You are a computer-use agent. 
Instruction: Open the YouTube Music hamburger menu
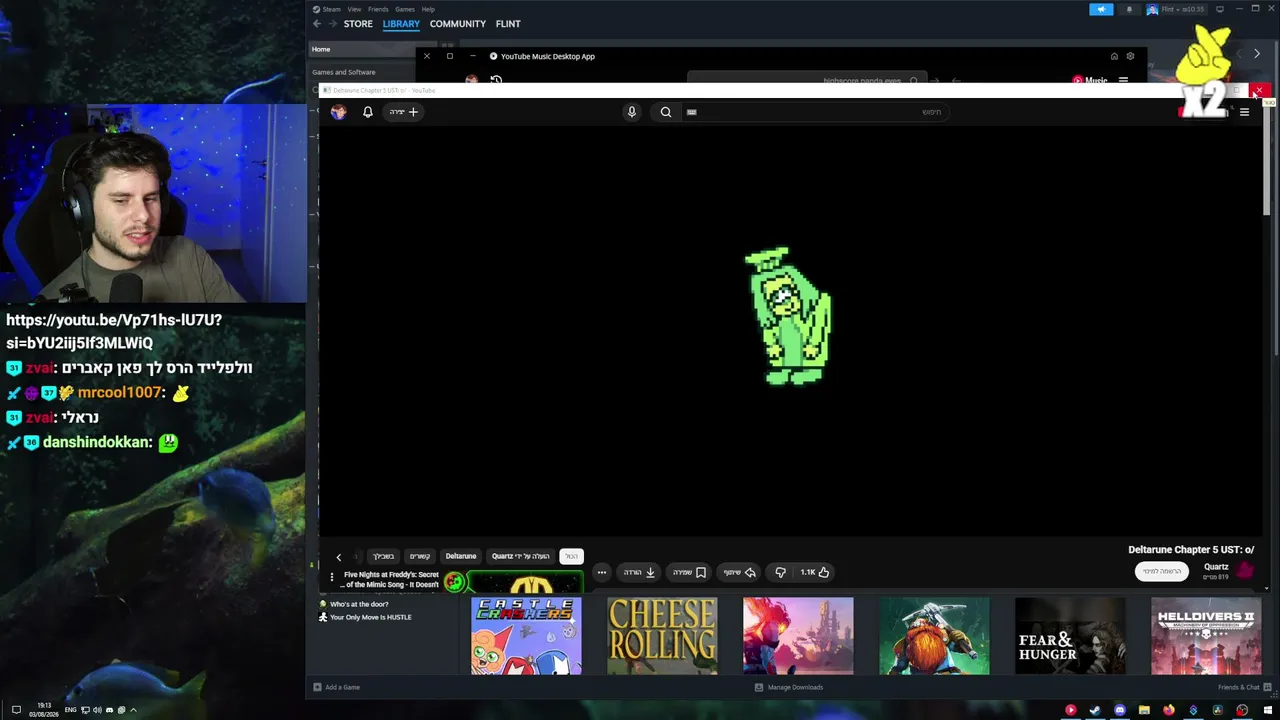coord(1123,81)
